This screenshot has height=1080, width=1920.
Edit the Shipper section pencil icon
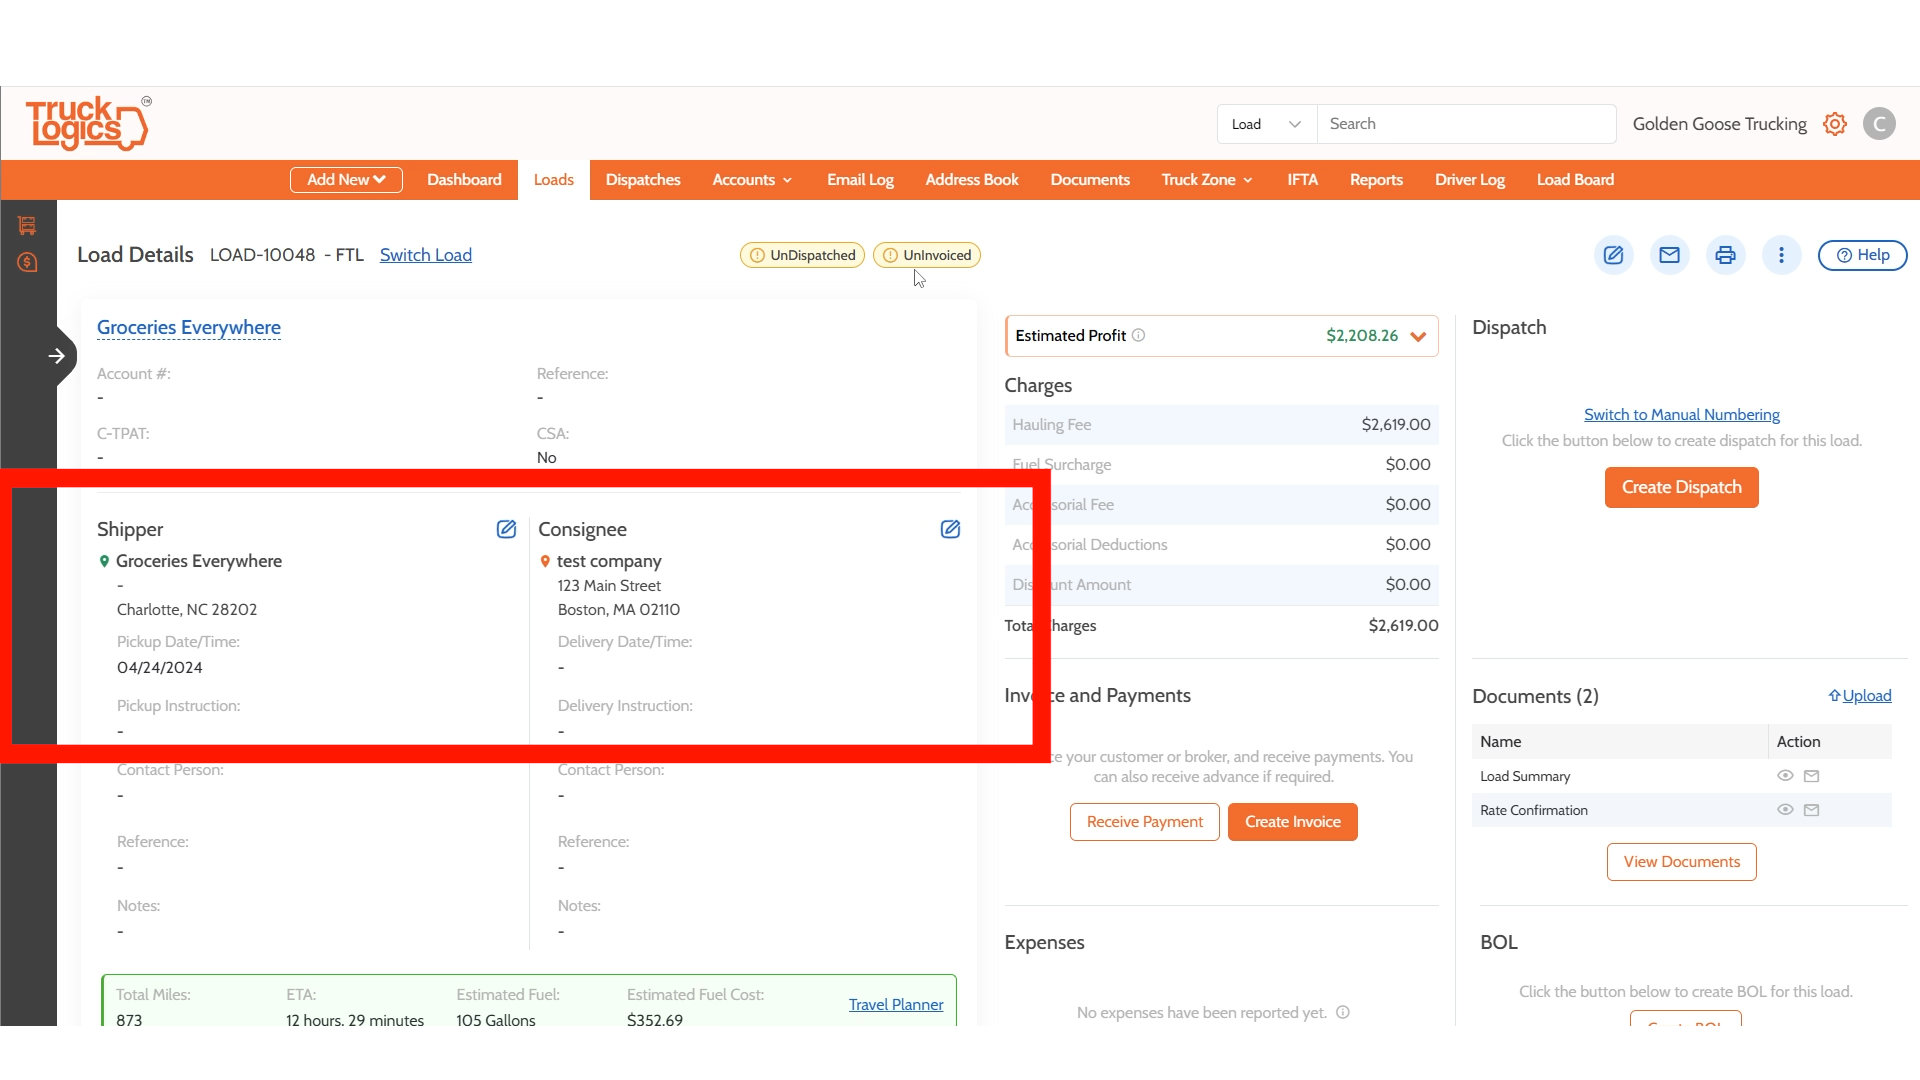(x=507, y=529)
